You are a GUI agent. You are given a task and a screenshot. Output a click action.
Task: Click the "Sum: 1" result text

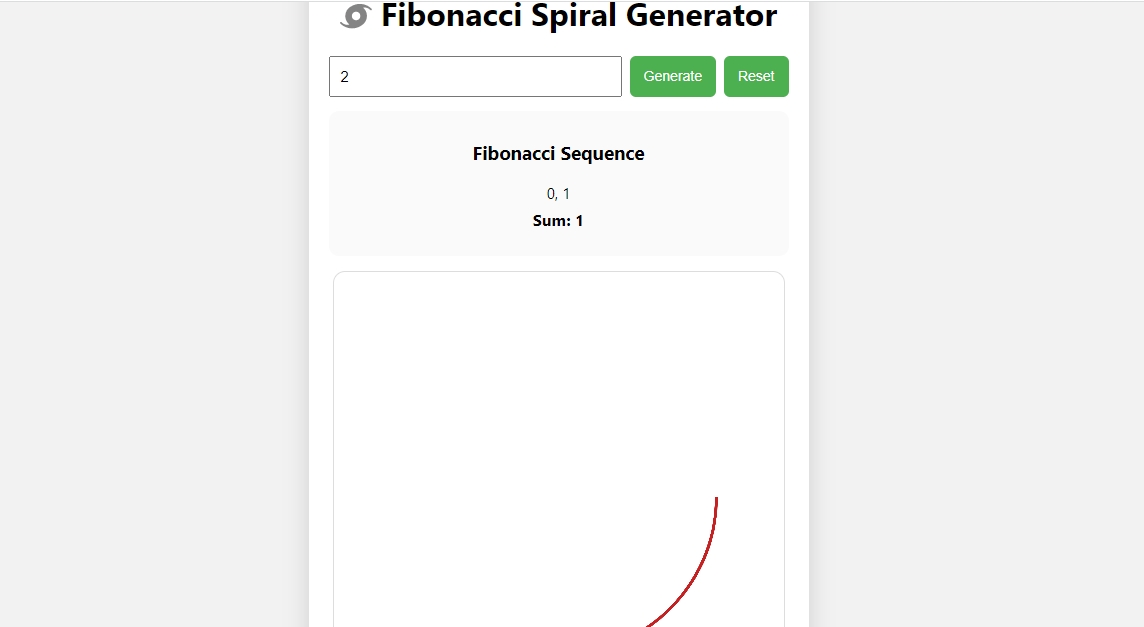coord(558,220)
